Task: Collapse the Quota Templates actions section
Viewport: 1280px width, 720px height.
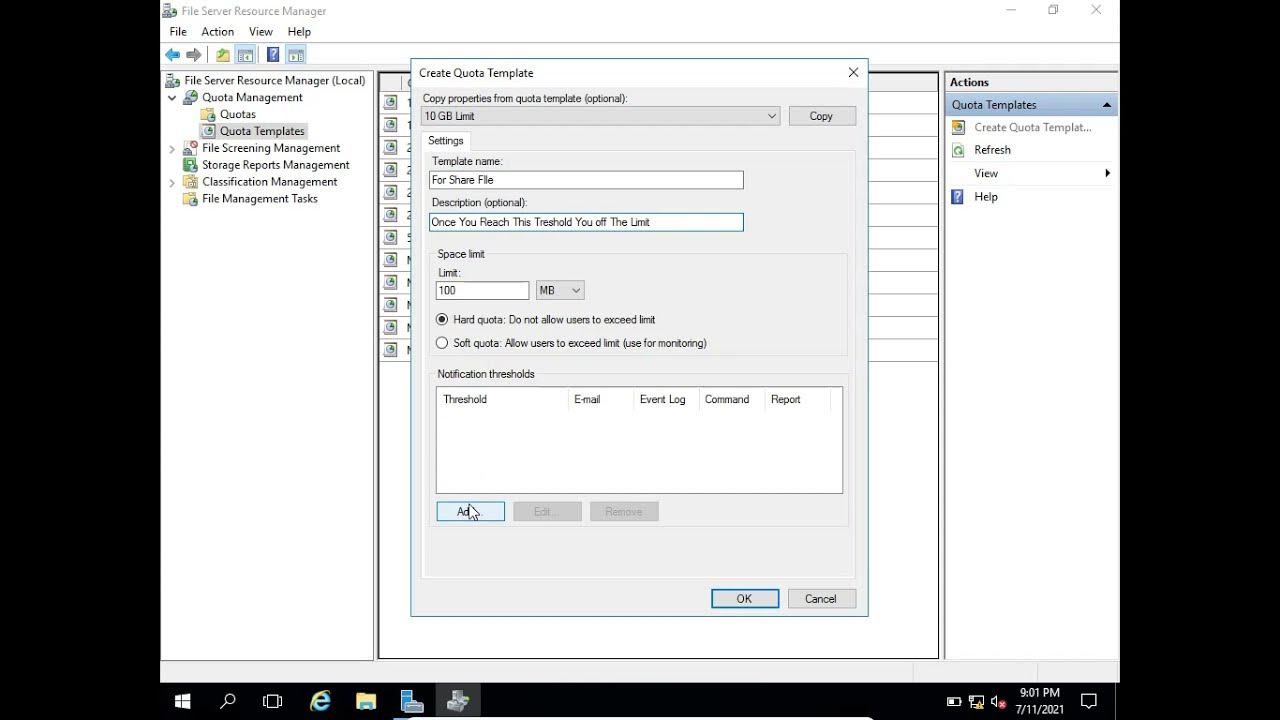Action: [1107, 105]
